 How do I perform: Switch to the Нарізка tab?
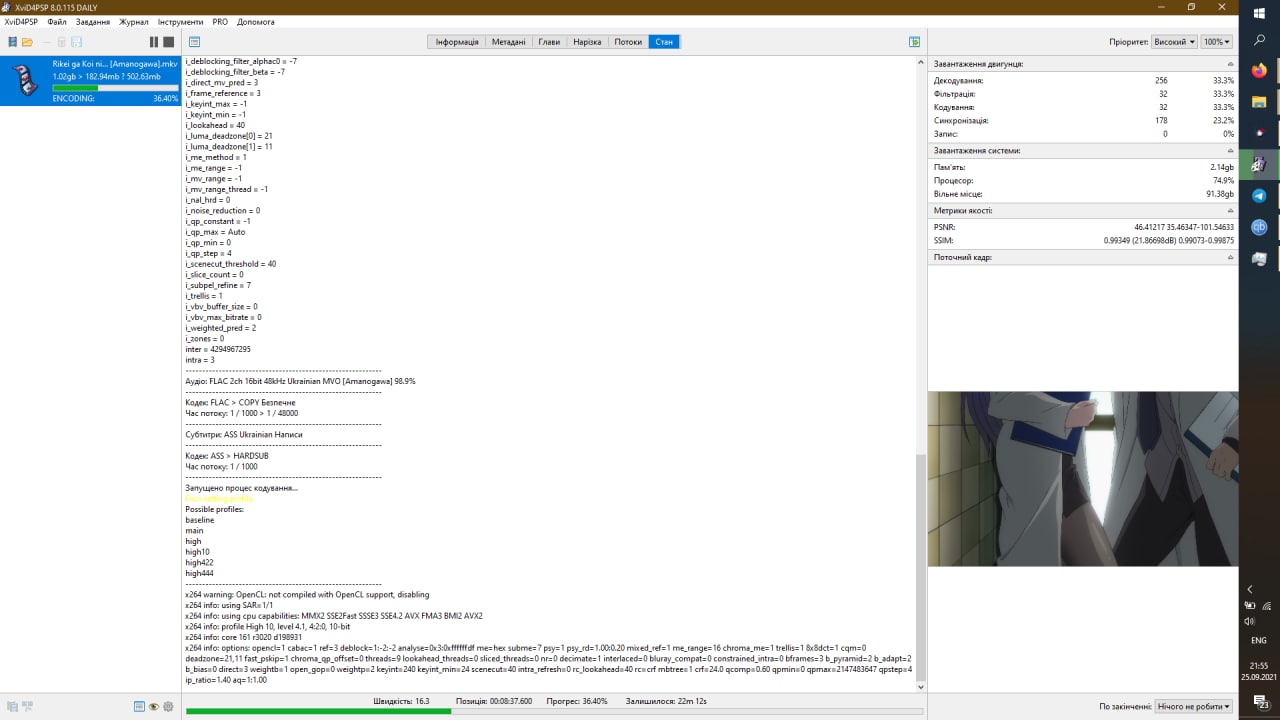click(587, 42)
